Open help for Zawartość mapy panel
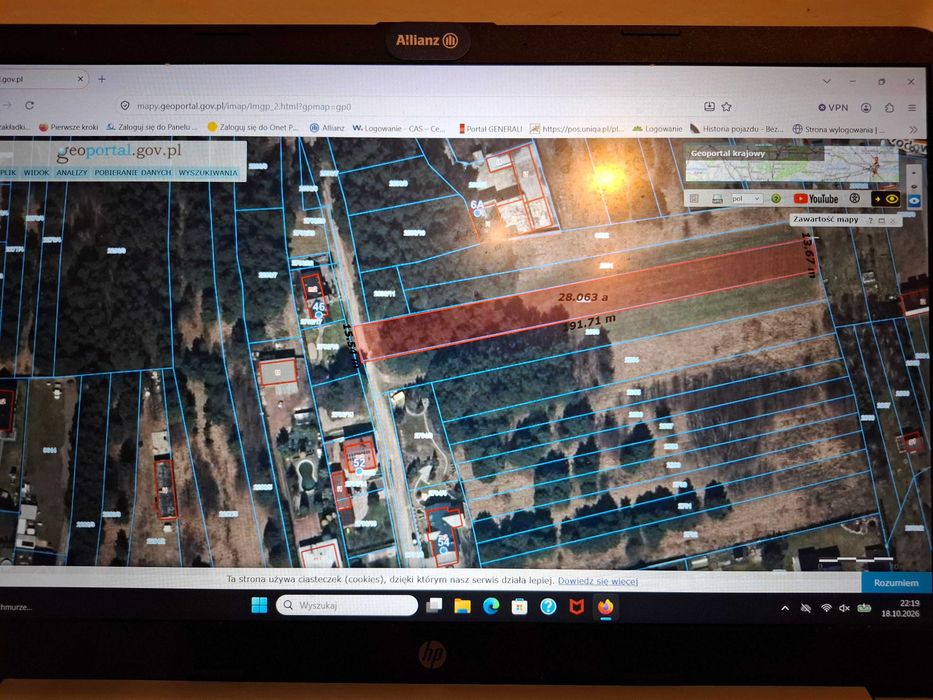Screen dimensions: 933x700 pos(871,220)
